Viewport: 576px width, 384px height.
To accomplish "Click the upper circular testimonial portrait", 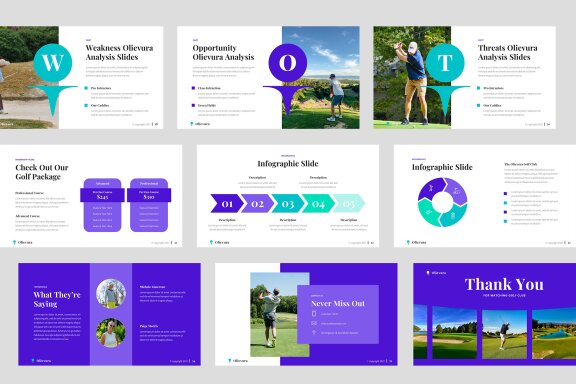I will pos(111,294).
